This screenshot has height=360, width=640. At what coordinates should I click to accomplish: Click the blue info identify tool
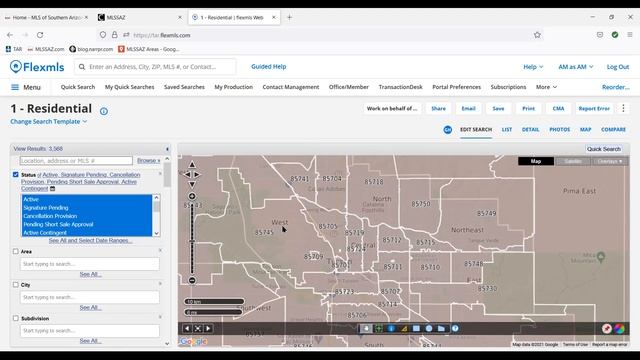[x=391, y=328]
